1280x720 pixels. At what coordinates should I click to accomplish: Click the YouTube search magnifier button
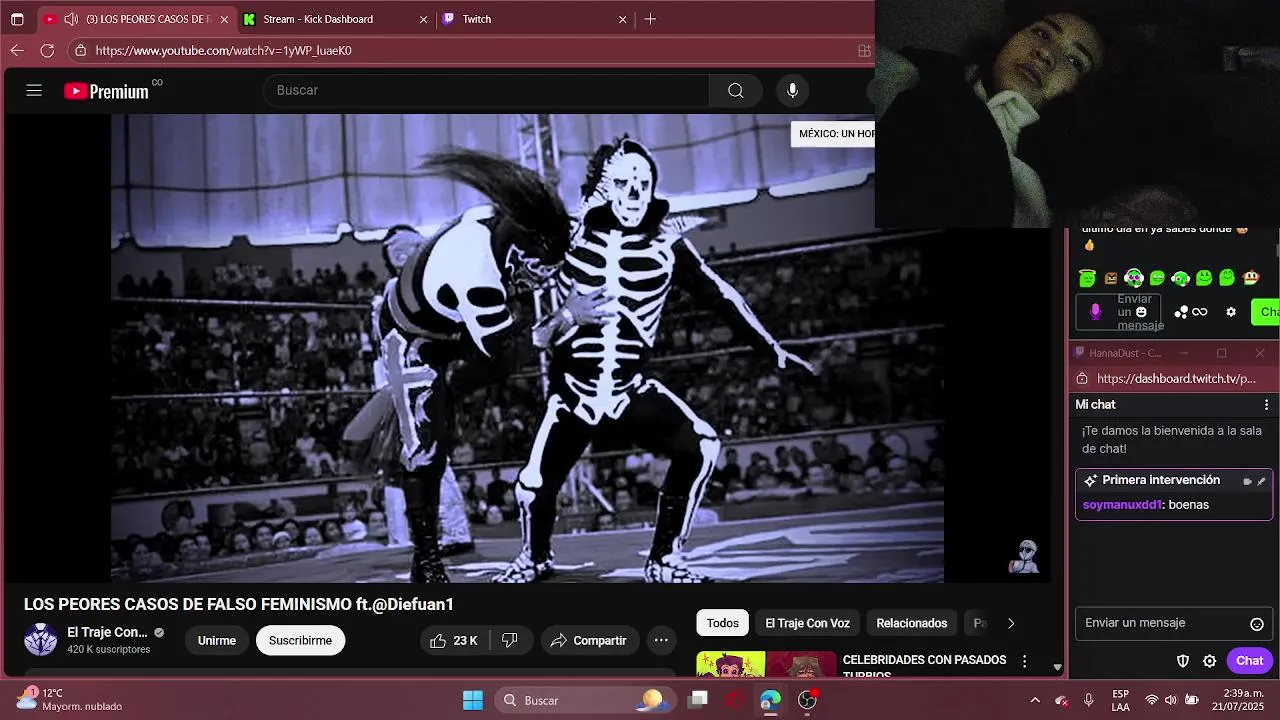(735, 91)
